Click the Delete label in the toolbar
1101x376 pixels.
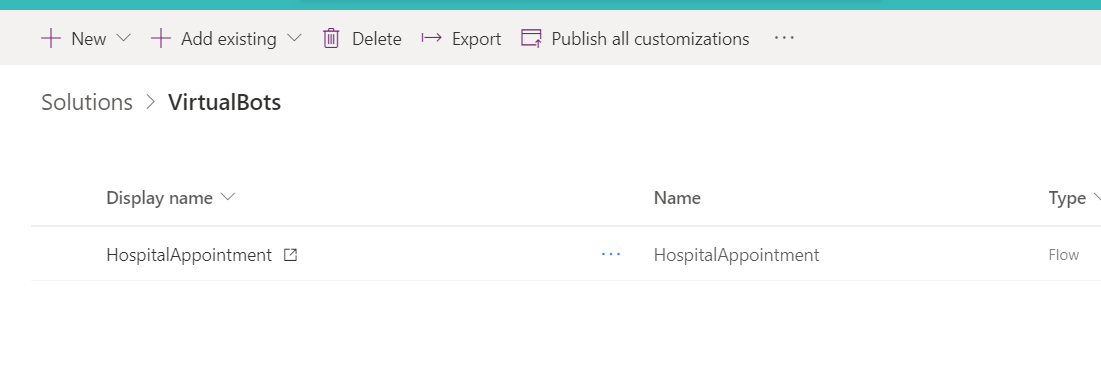pos(376,39)
